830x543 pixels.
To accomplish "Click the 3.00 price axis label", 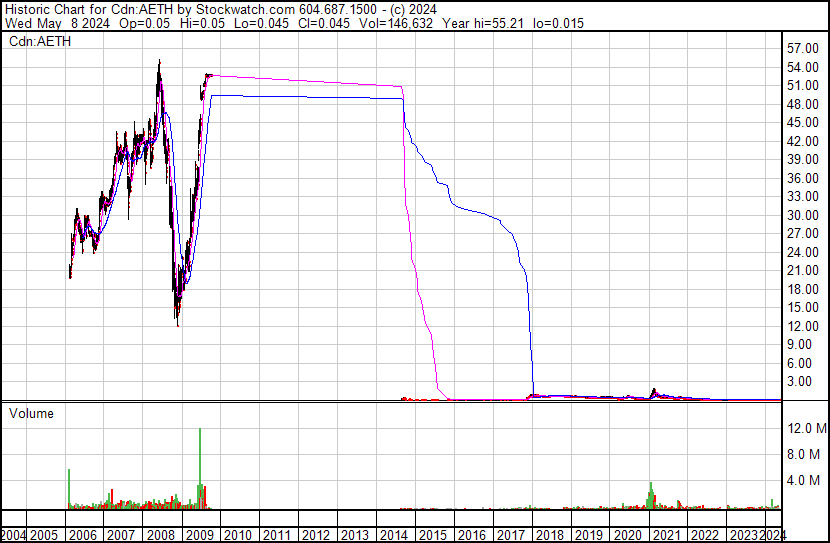I will point(806,381).
